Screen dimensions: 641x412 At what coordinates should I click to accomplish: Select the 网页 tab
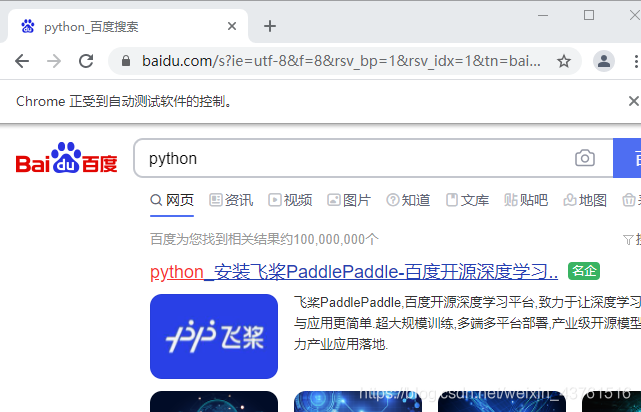pyautogui.click(x=172, y=200)
